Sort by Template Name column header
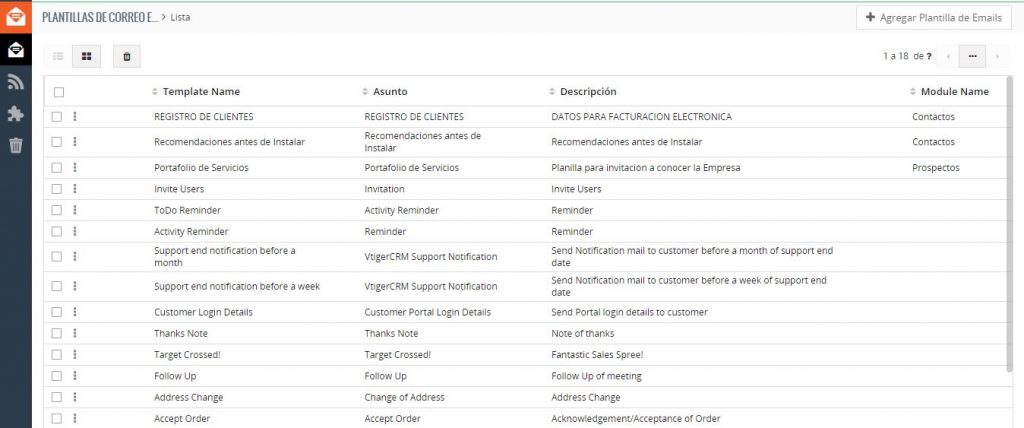This screenshot has height=428, width=1024. pyautogui.click(x=201, y=92)
